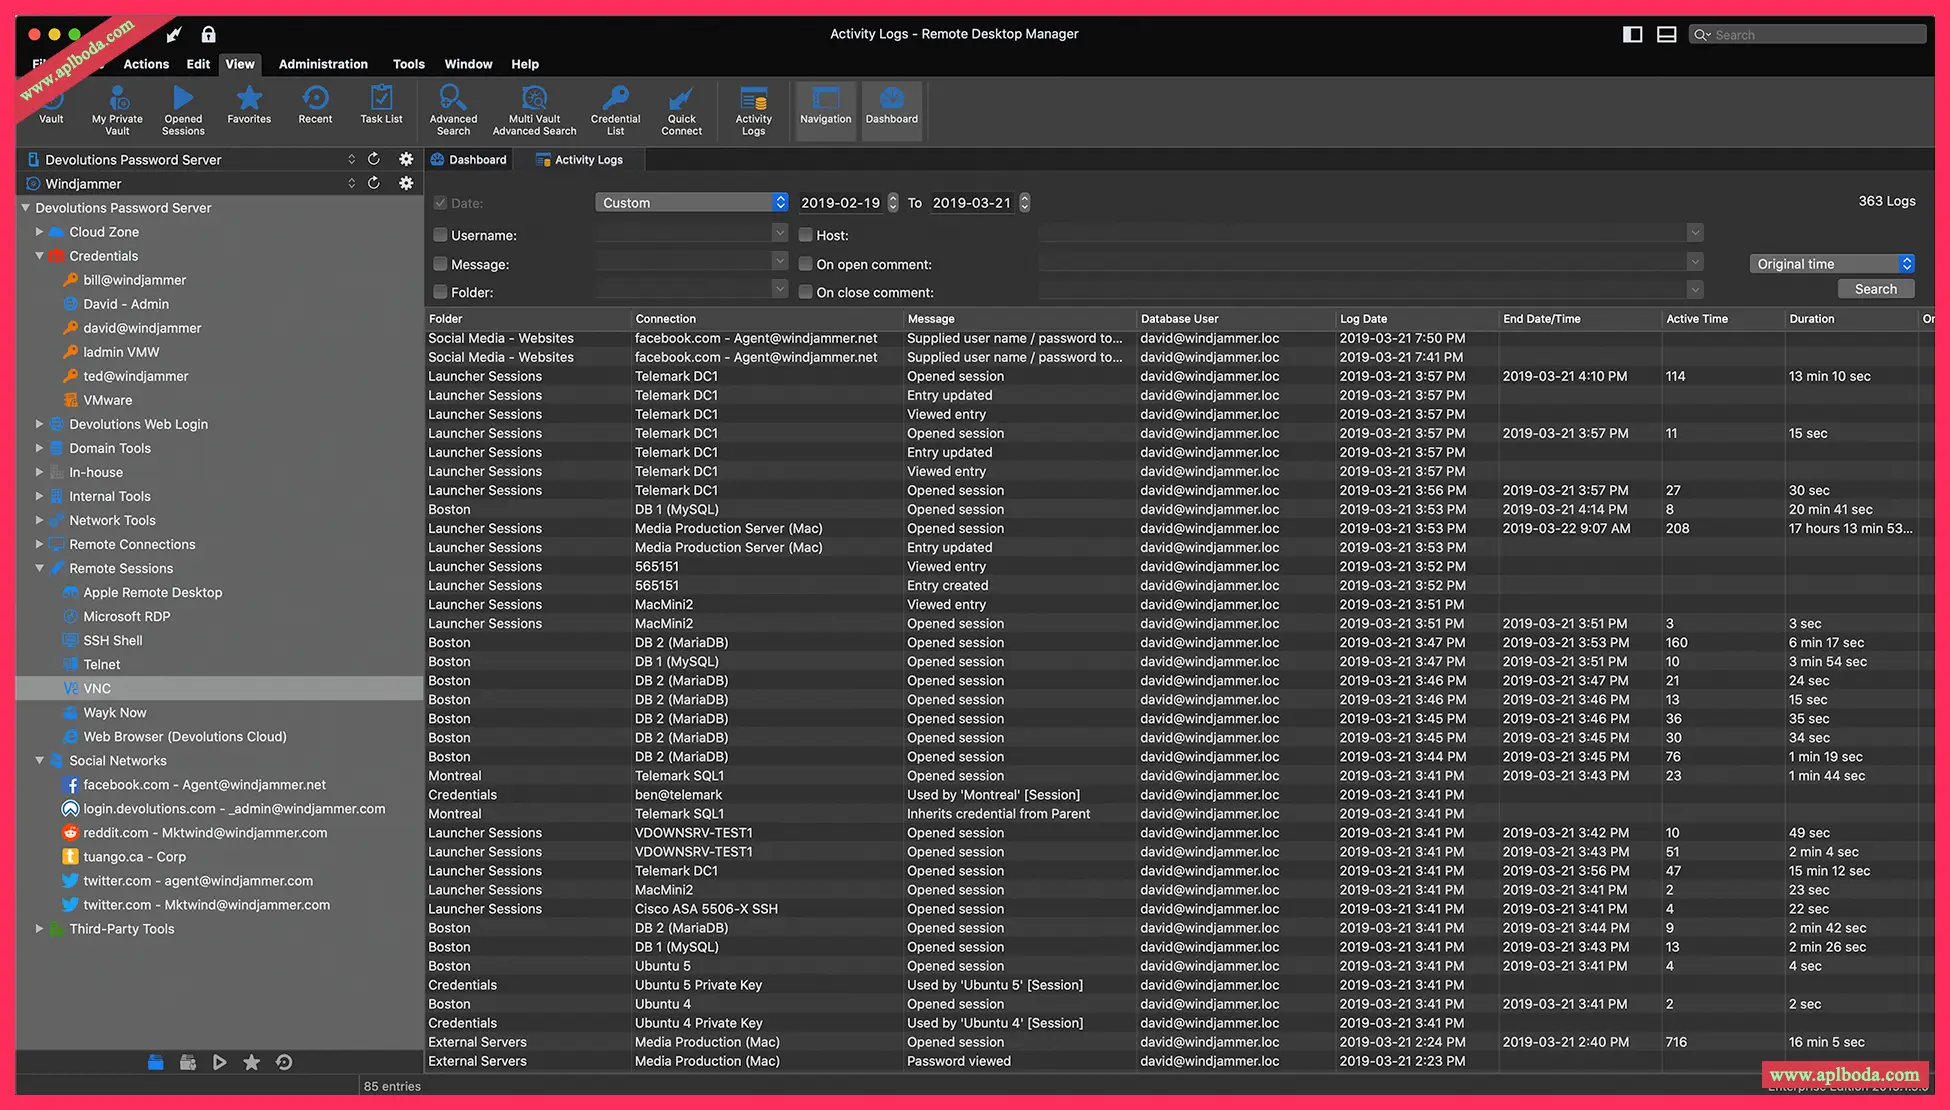The height and width of the screenshot is (1110, 1950).
Task: Tick the Host filter checkbox
Action: [805, 235]
